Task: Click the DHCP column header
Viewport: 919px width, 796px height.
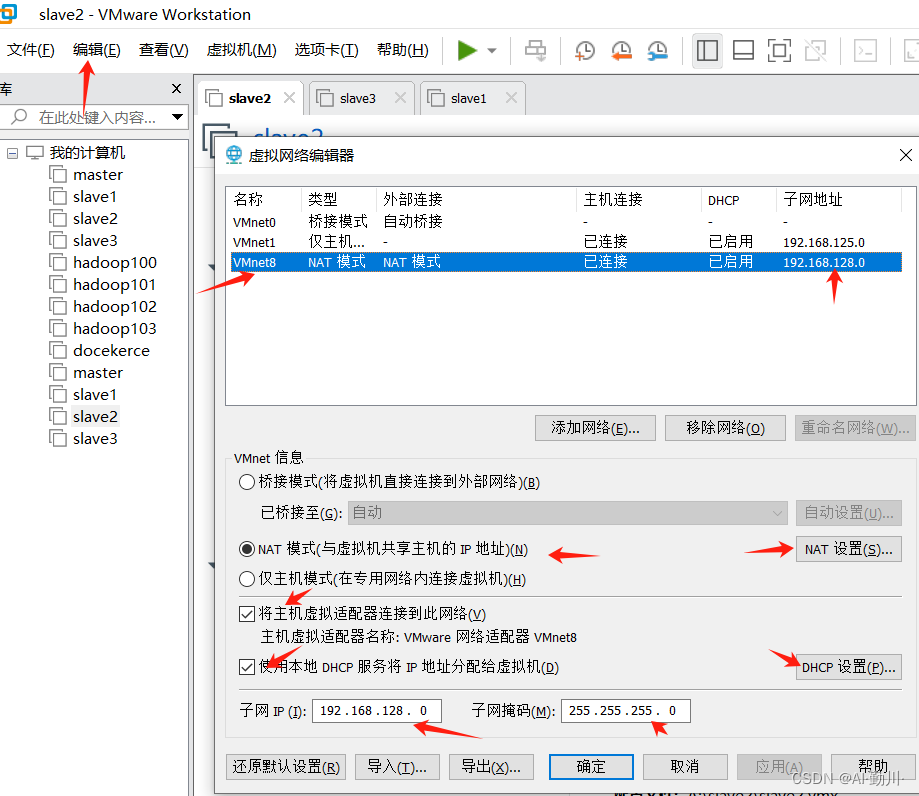Action: 738,200
